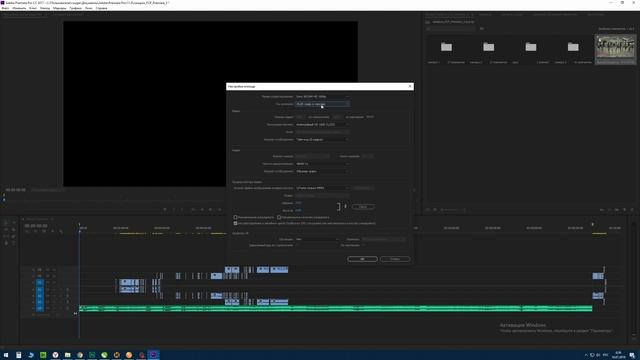Enable the Maximum render quality checkbox
Image resolution: width=640 pixels, height=360 pixels.
[x=279, y=218]
